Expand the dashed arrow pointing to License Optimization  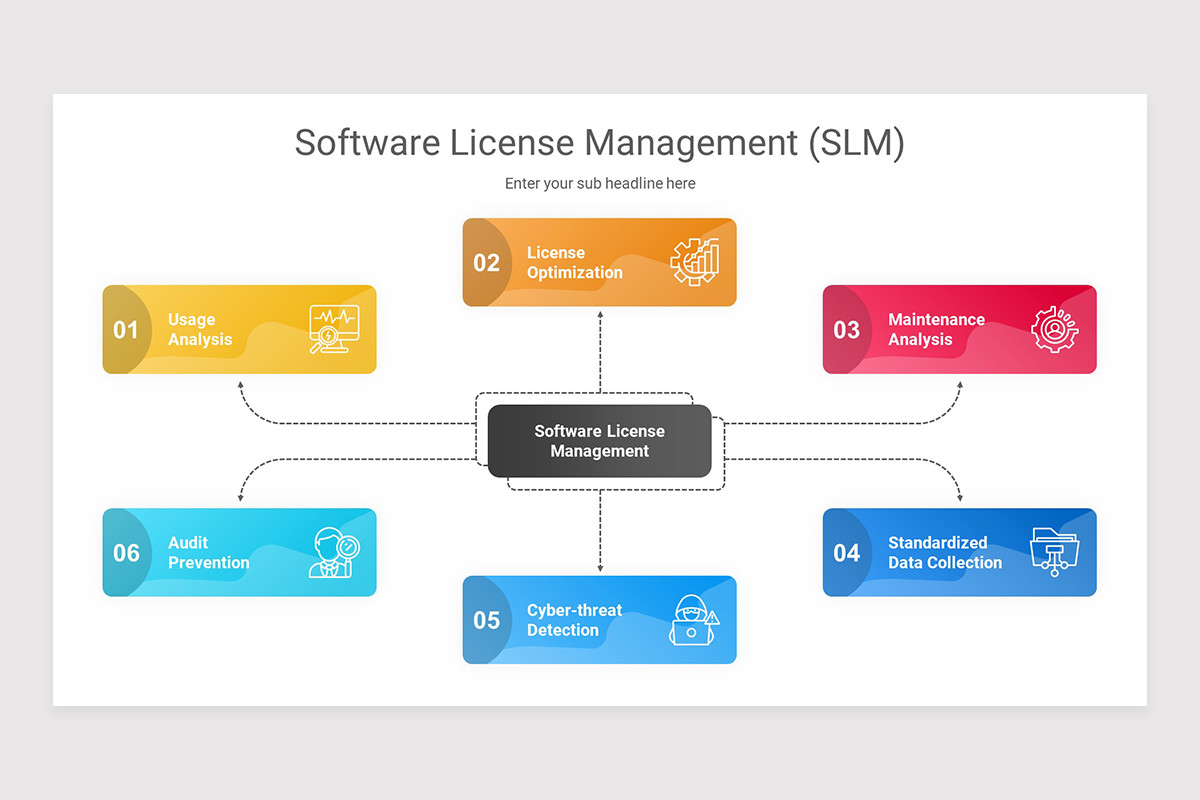tap(599, 350)
